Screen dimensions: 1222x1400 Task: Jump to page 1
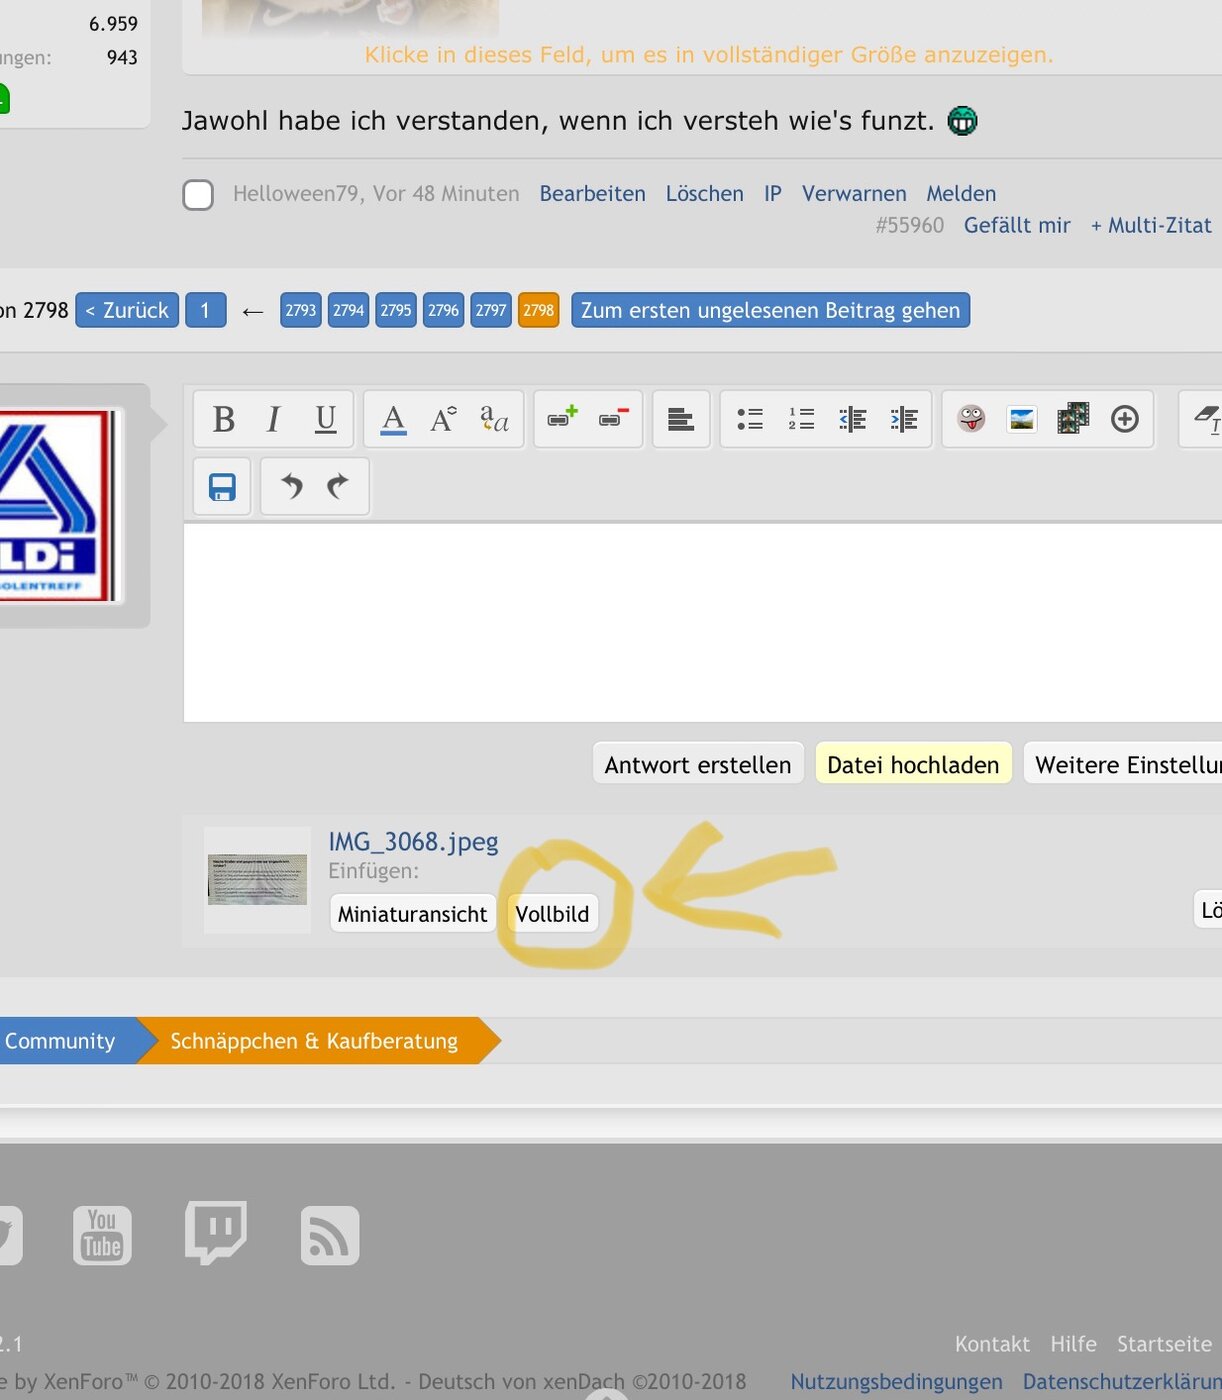(x=206, y=310)
